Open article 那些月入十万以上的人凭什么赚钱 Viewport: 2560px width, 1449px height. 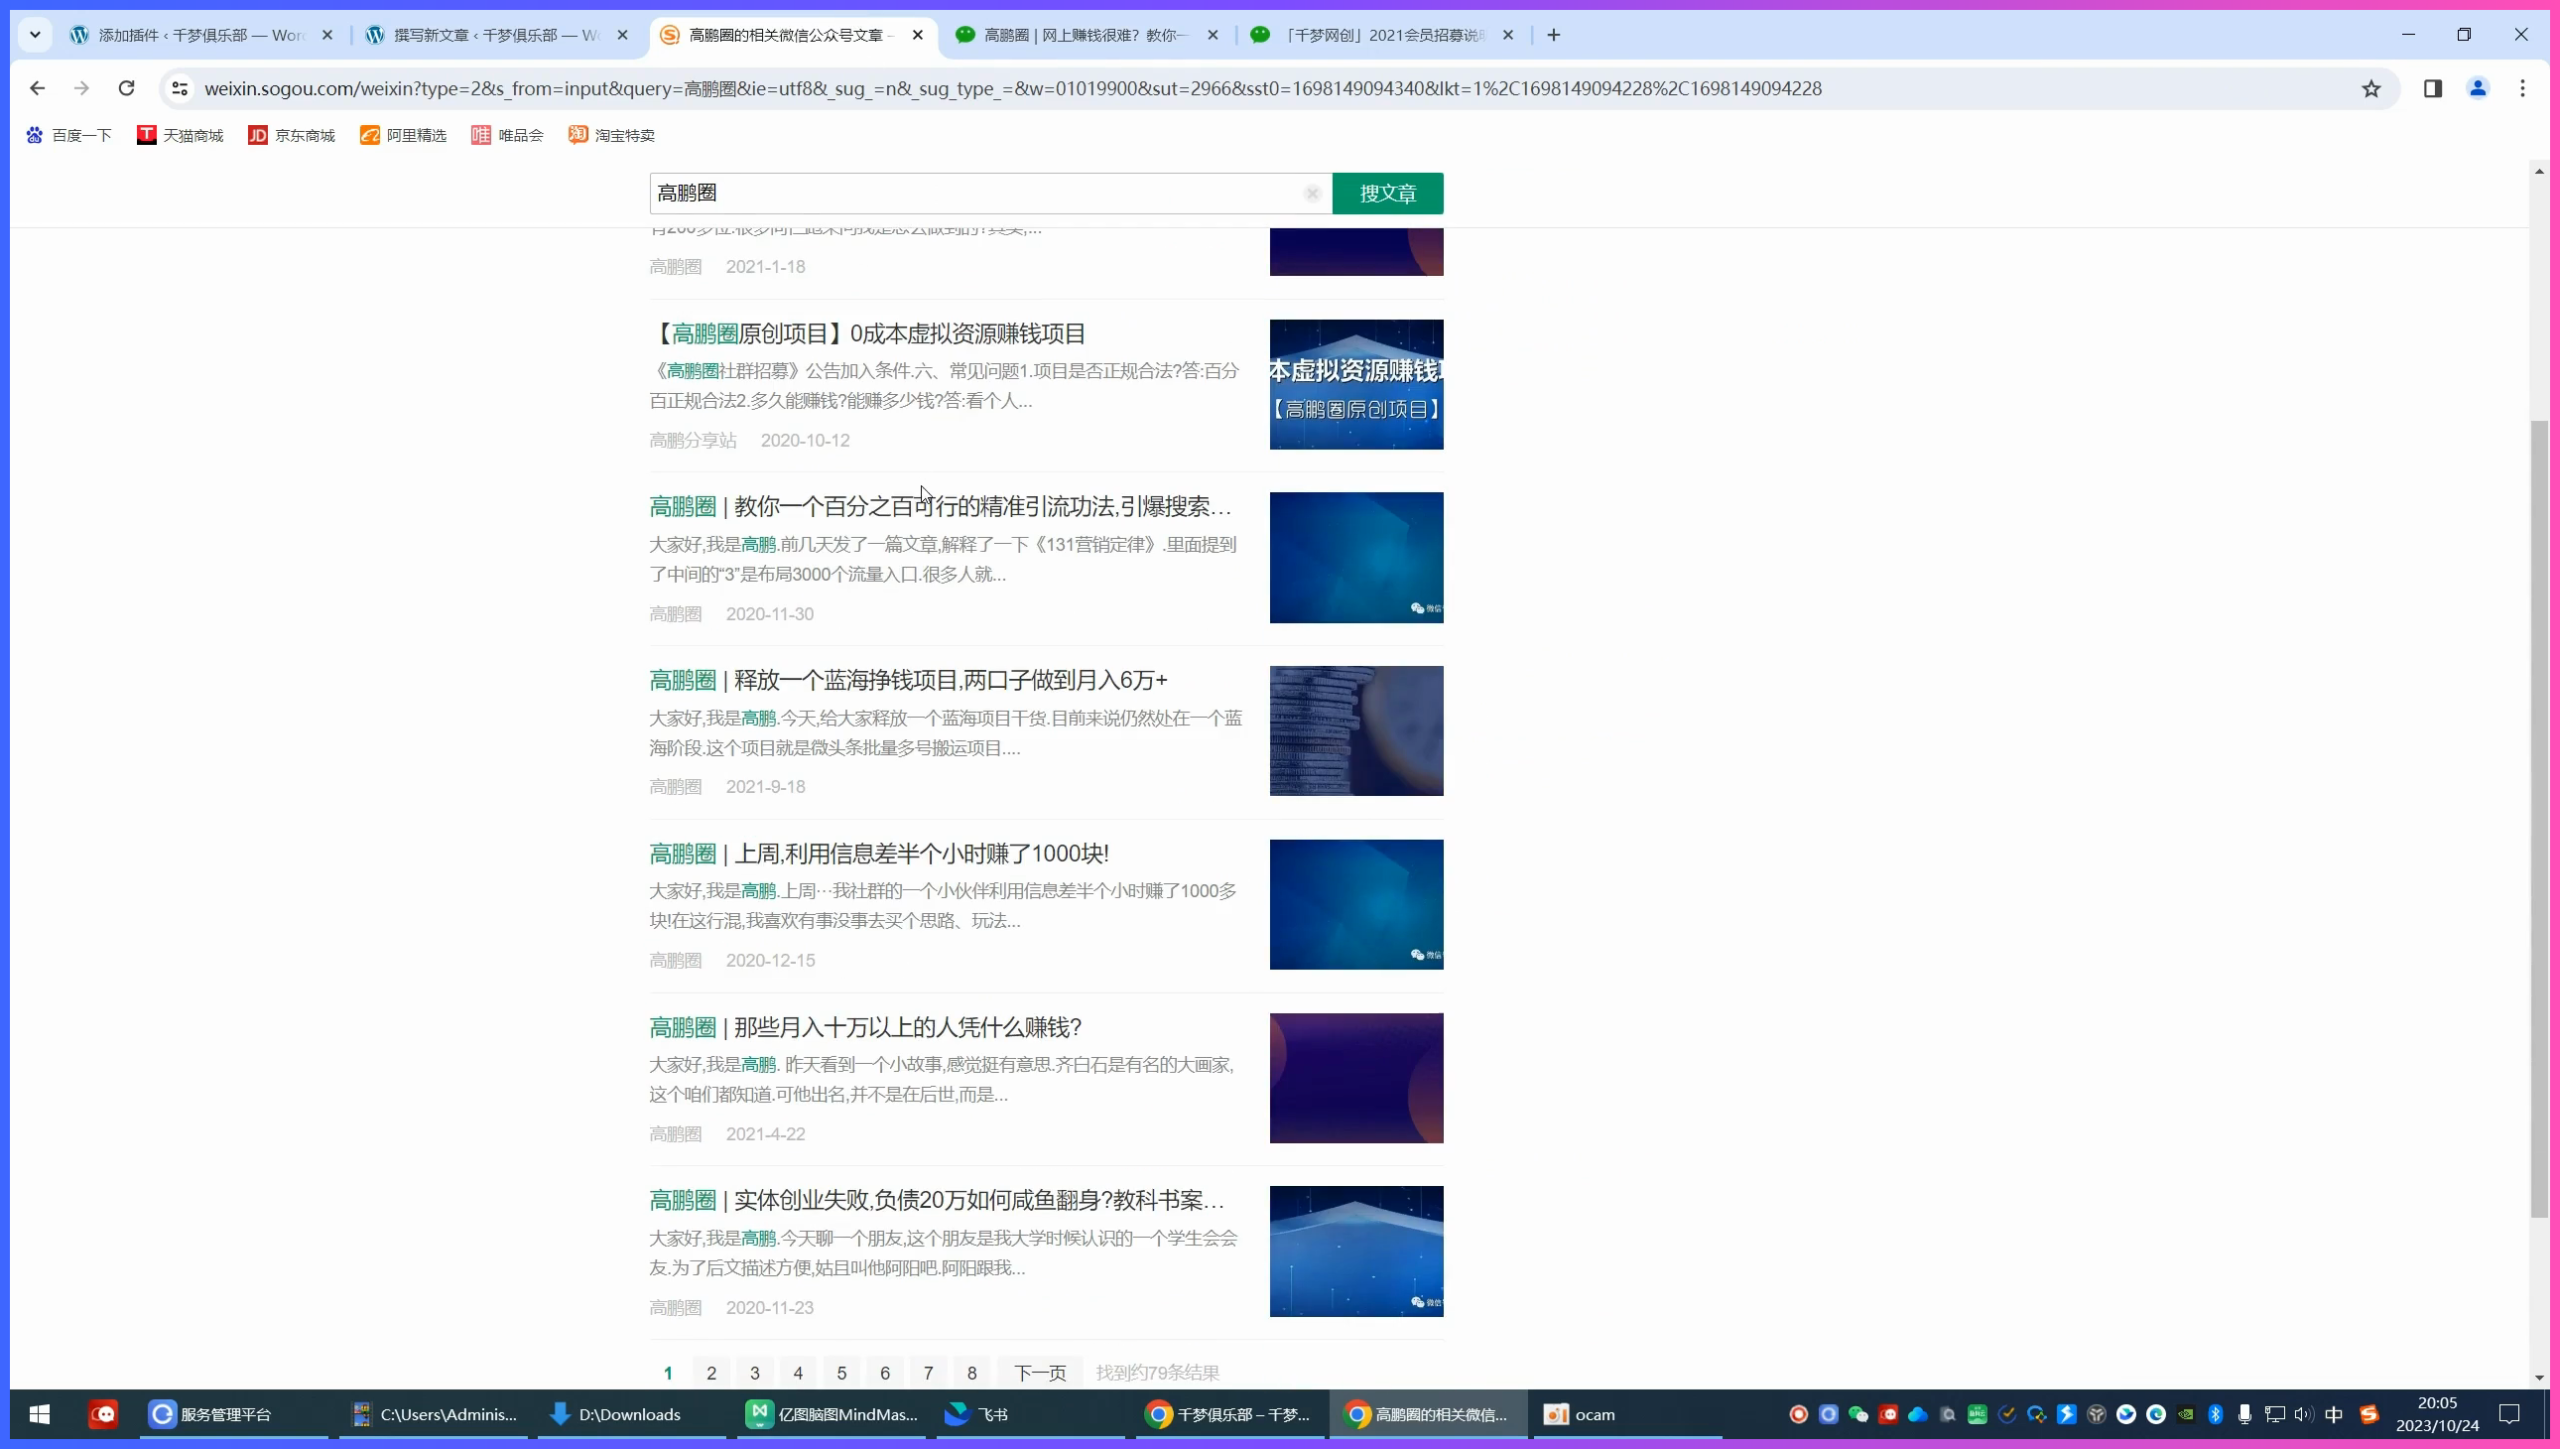pyautogui.click(x=866, y=1027)
